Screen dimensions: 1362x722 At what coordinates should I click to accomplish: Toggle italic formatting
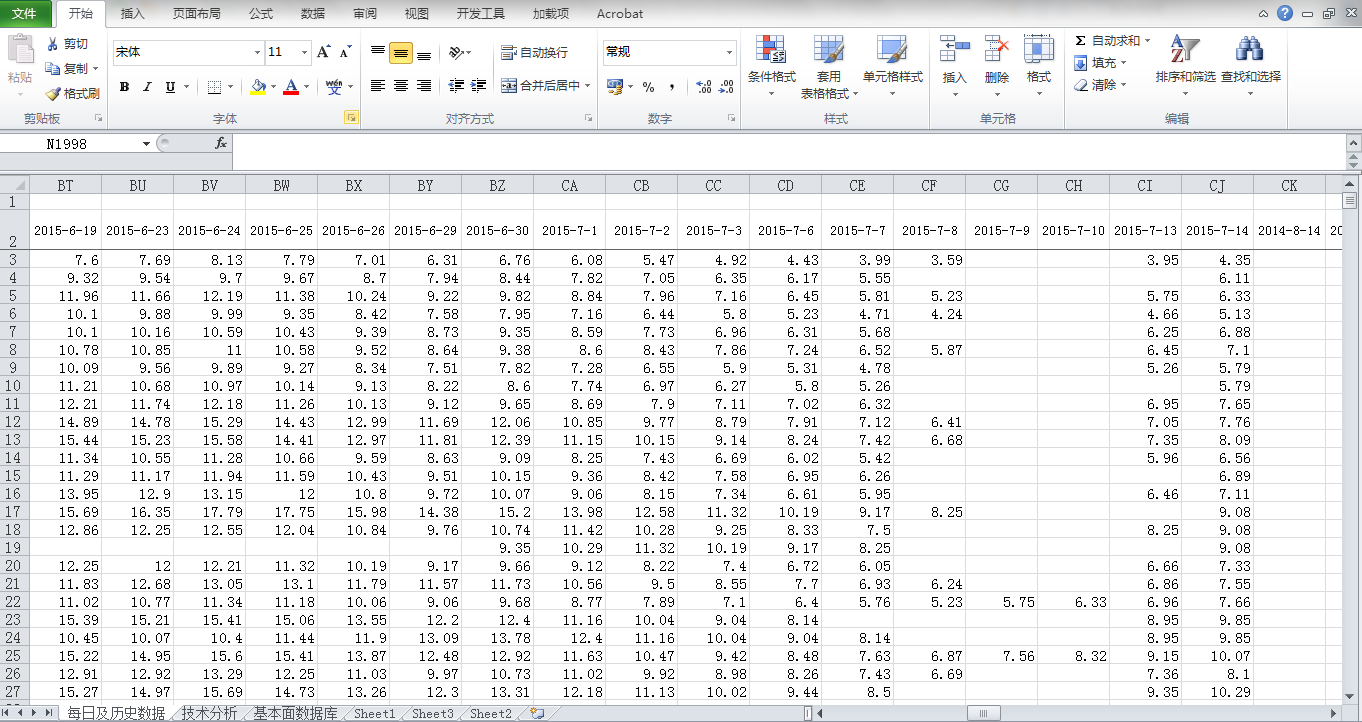147,87
